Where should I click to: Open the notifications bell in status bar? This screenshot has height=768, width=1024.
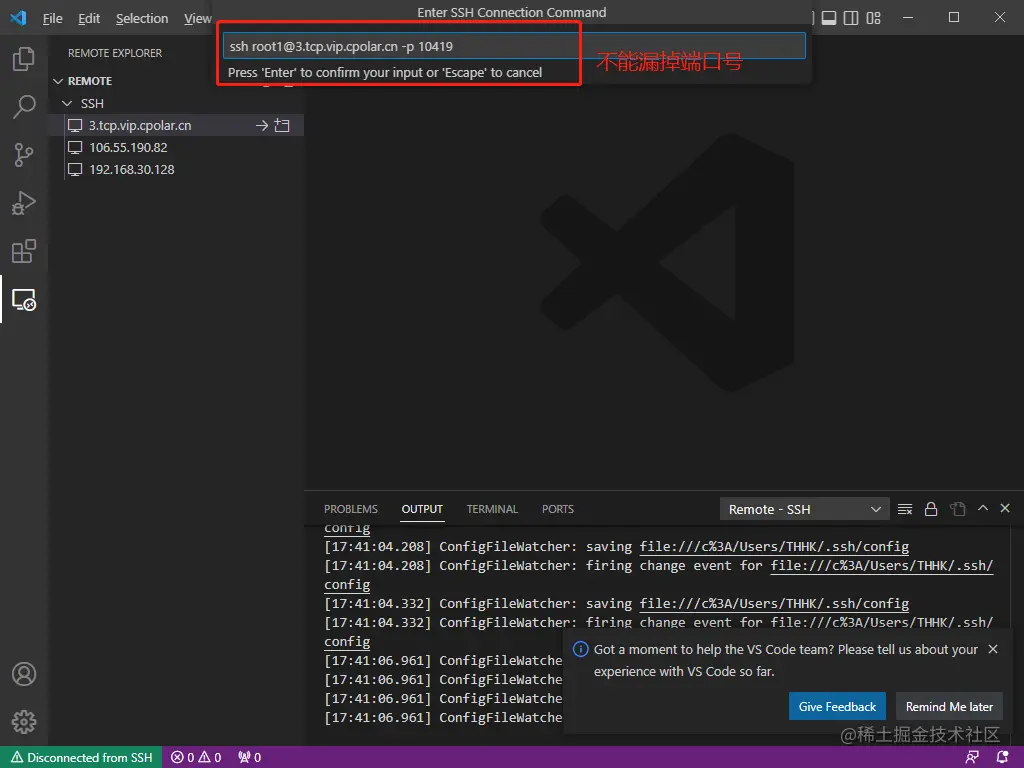(x=1002, y=758)
